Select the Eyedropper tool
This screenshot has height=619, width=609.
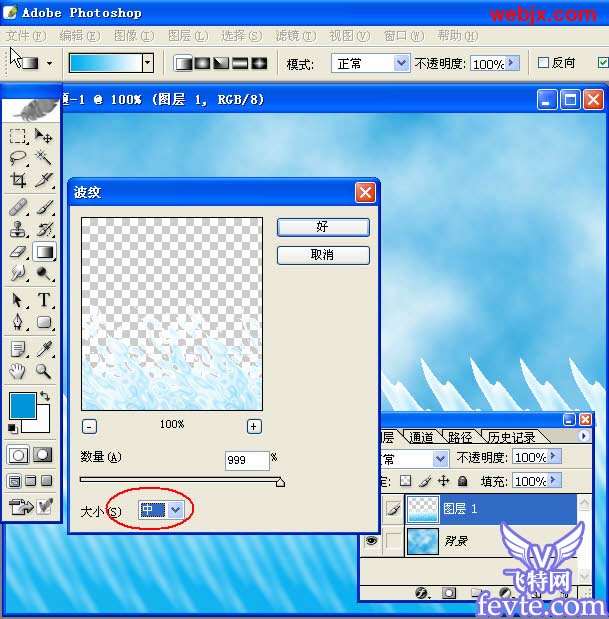click(x=44, y=348)
